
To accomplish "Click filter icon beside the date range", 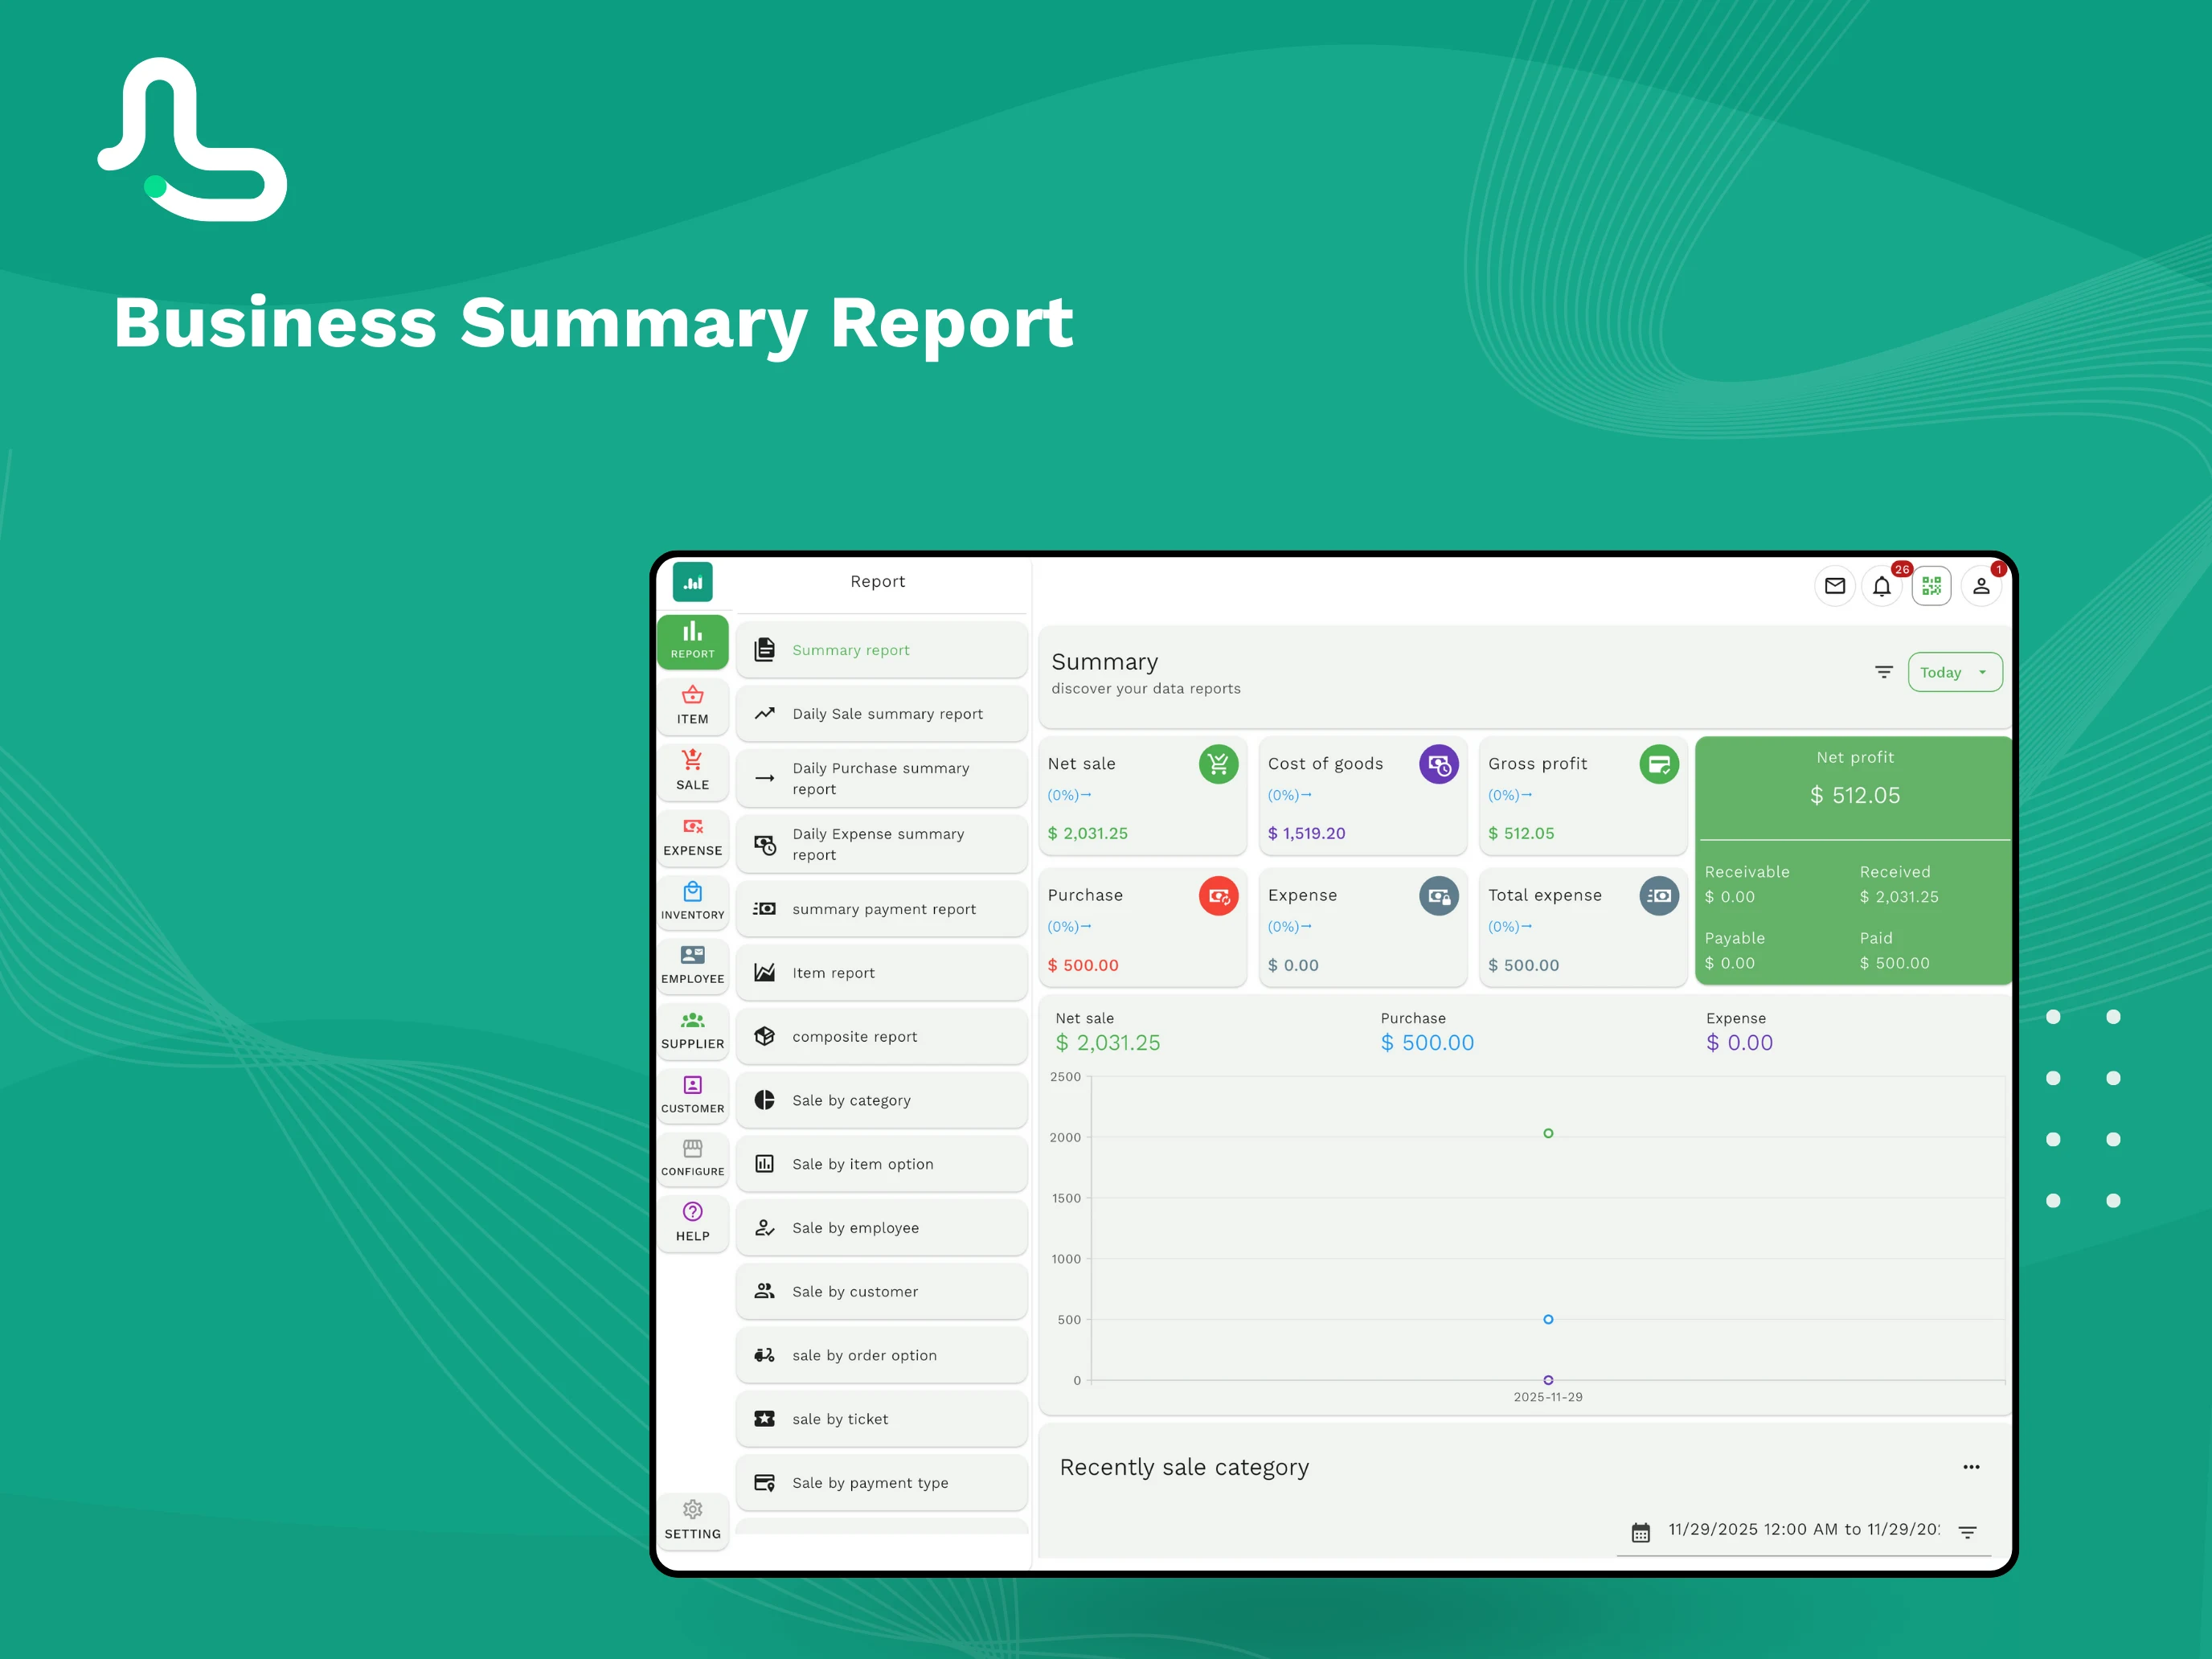I will pyautogui.click(x=1967, y=1532).
